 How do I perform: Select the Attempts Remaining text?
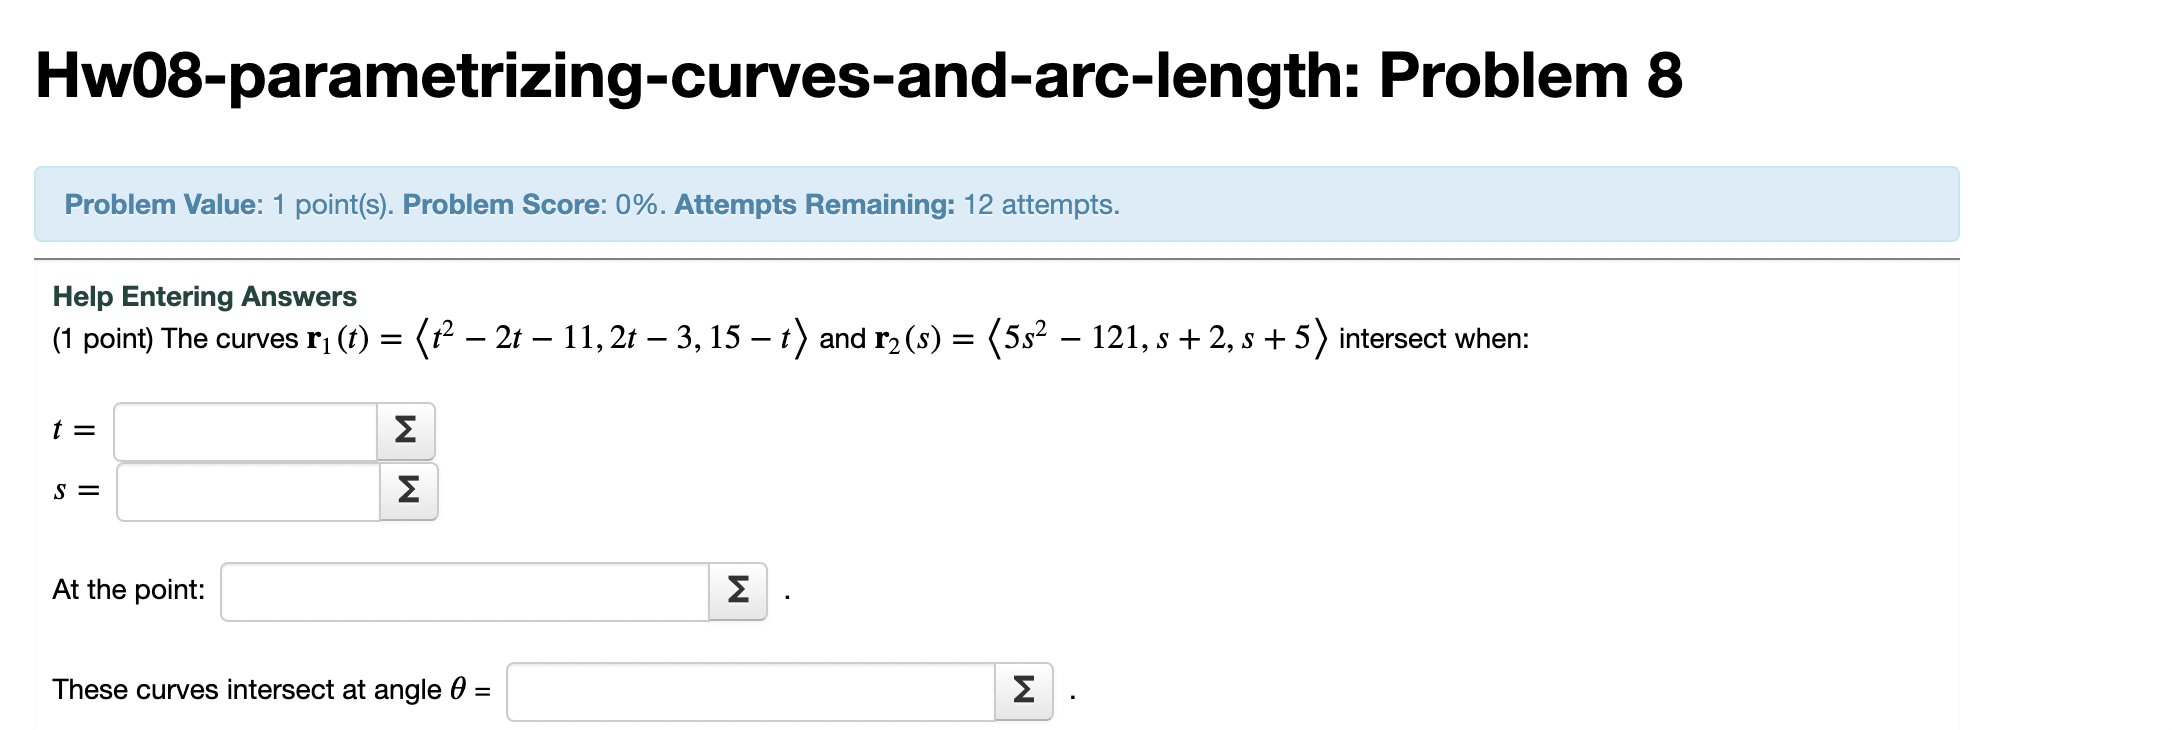tap(812, 204)
